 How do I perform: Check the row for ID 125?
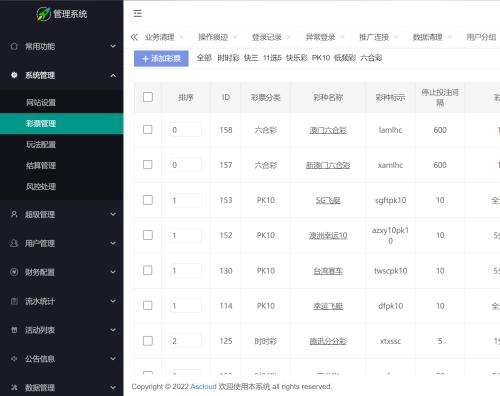click(148, 341)
